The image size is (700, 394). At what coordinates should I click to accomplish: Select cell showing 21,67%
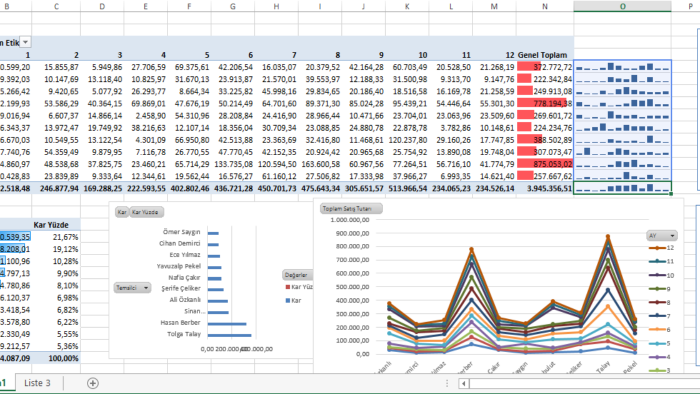[x=56, y=237]
